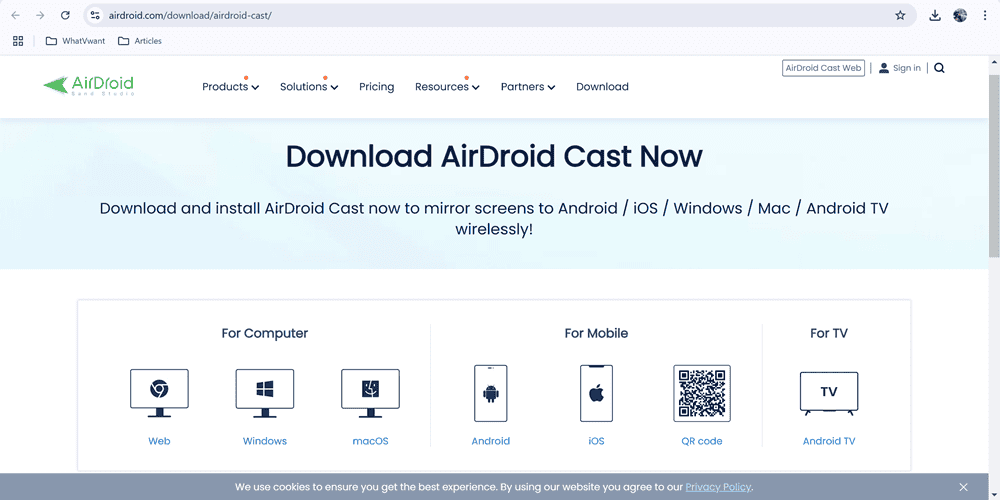1000x500 pixels.
Task: Click the For TV heading
Action: click(x=829, y=333)
